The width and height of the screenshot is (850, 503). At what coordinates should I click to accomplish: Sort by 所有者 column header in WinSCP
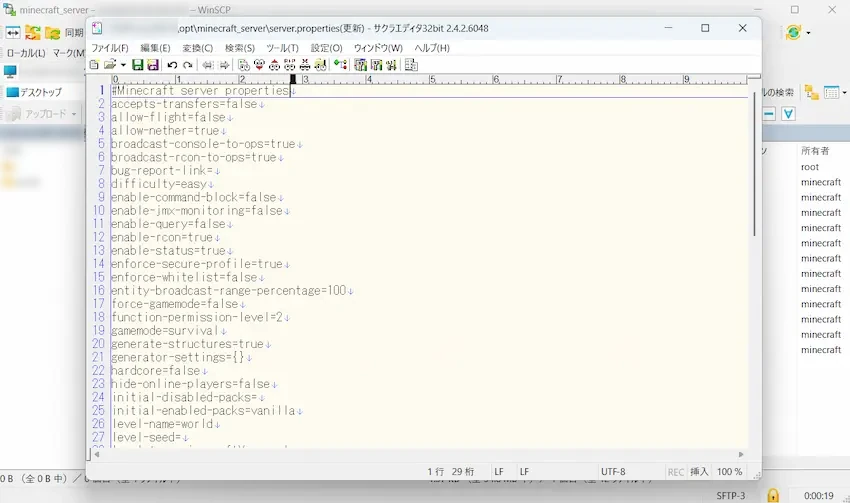(815, 151)
